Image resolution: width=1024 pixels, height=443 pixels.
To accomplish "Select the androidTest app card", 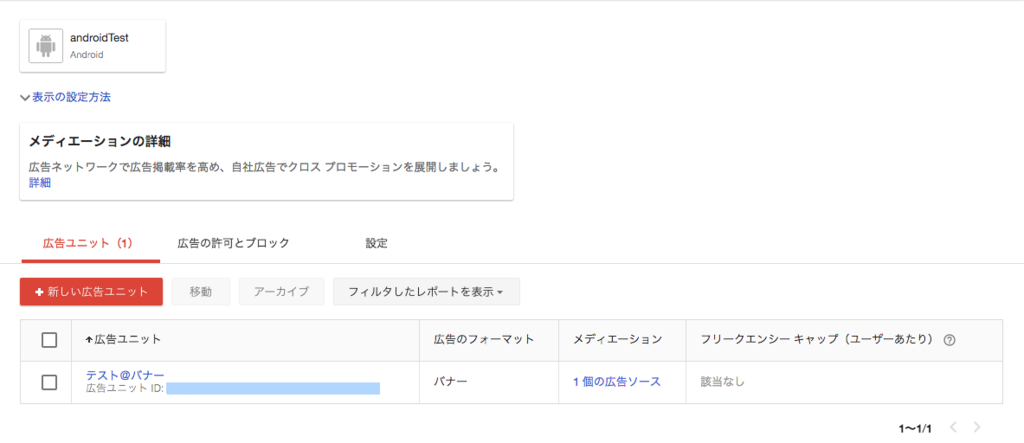I will tap(93, 46).
